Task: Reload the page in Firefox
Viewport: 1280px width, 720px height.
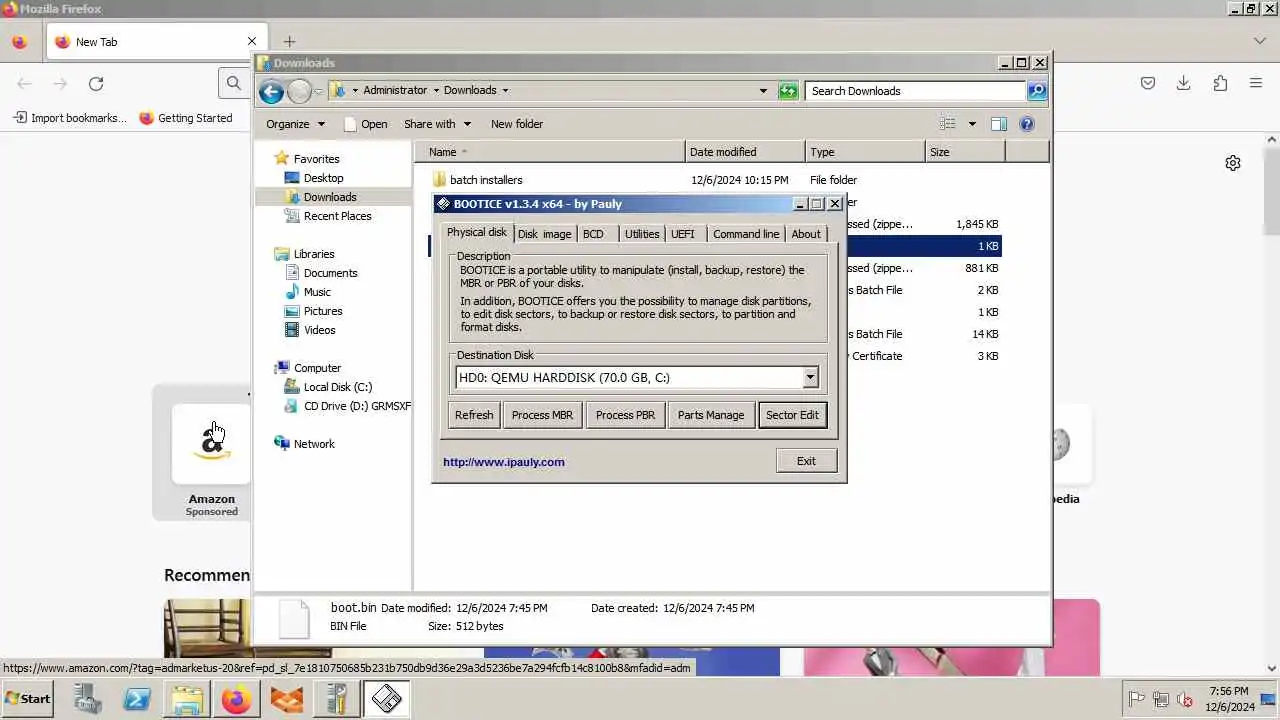Action: 96,84
